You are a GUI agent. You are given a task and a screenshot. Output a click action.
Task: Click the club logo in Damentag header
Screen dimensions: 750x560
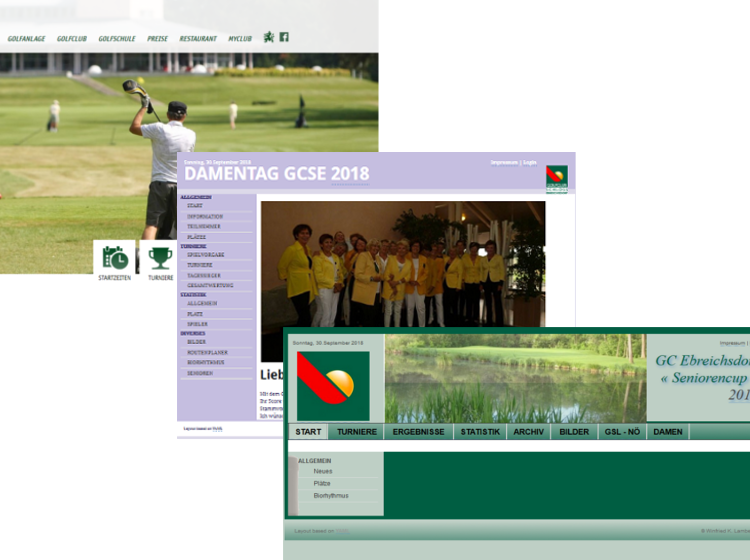coord(556,178)
